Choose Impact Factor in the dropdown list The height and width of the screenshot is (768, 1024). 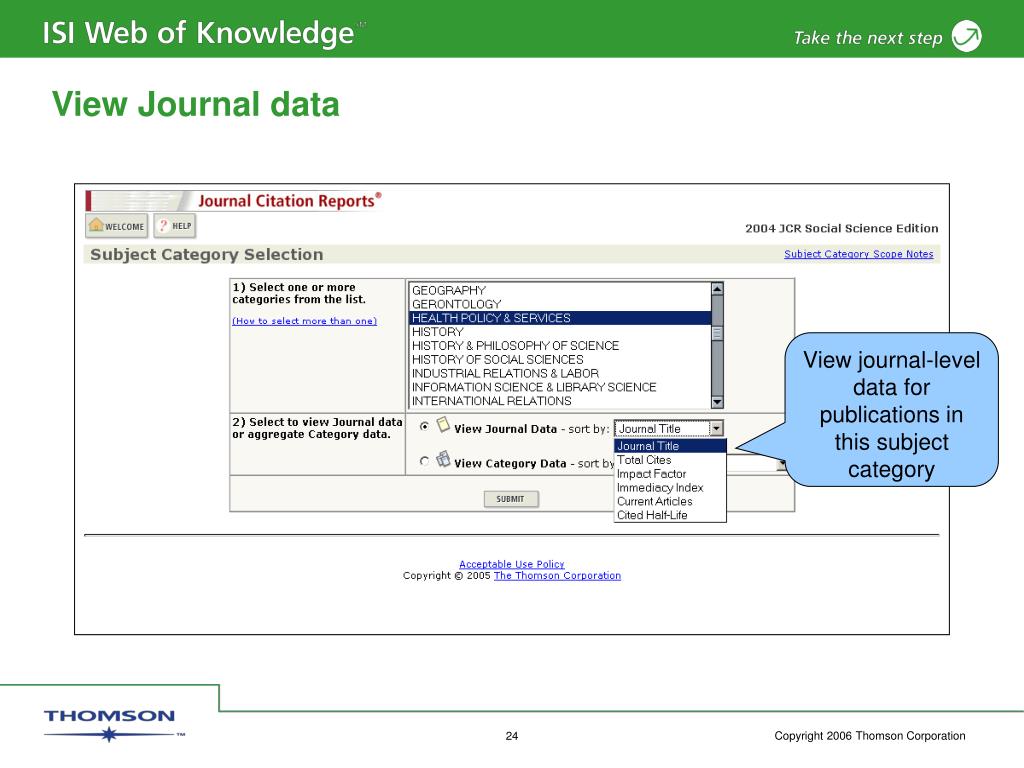click(670, 474)
